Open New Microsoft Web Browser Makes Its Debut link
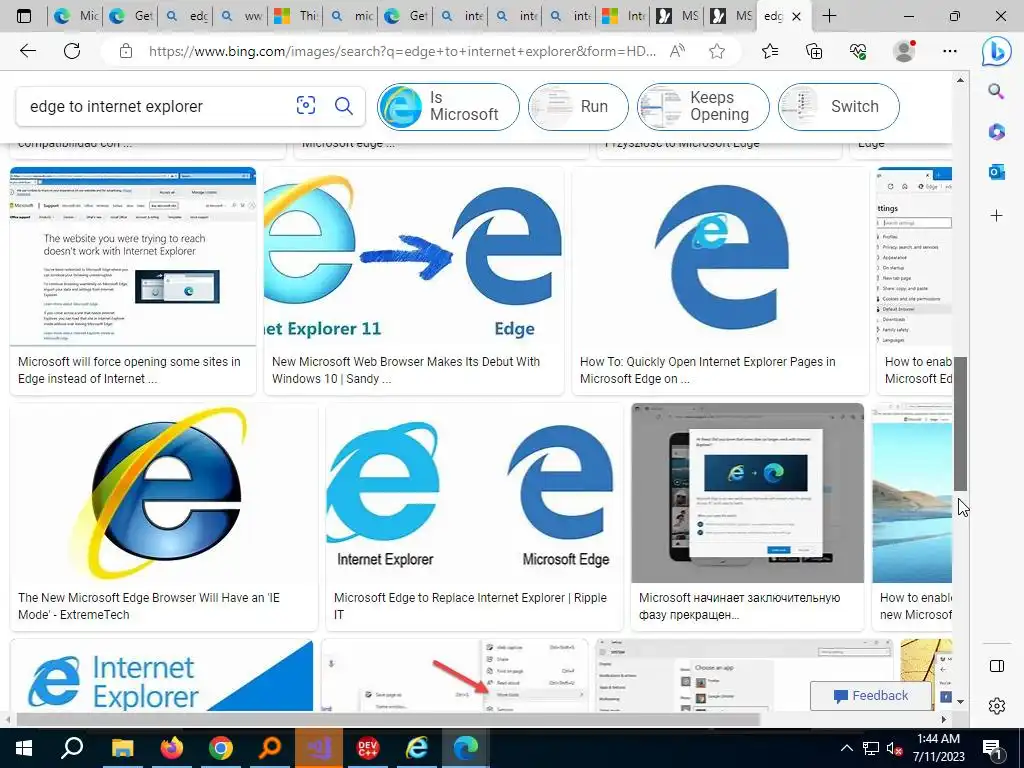 point(406,370)
